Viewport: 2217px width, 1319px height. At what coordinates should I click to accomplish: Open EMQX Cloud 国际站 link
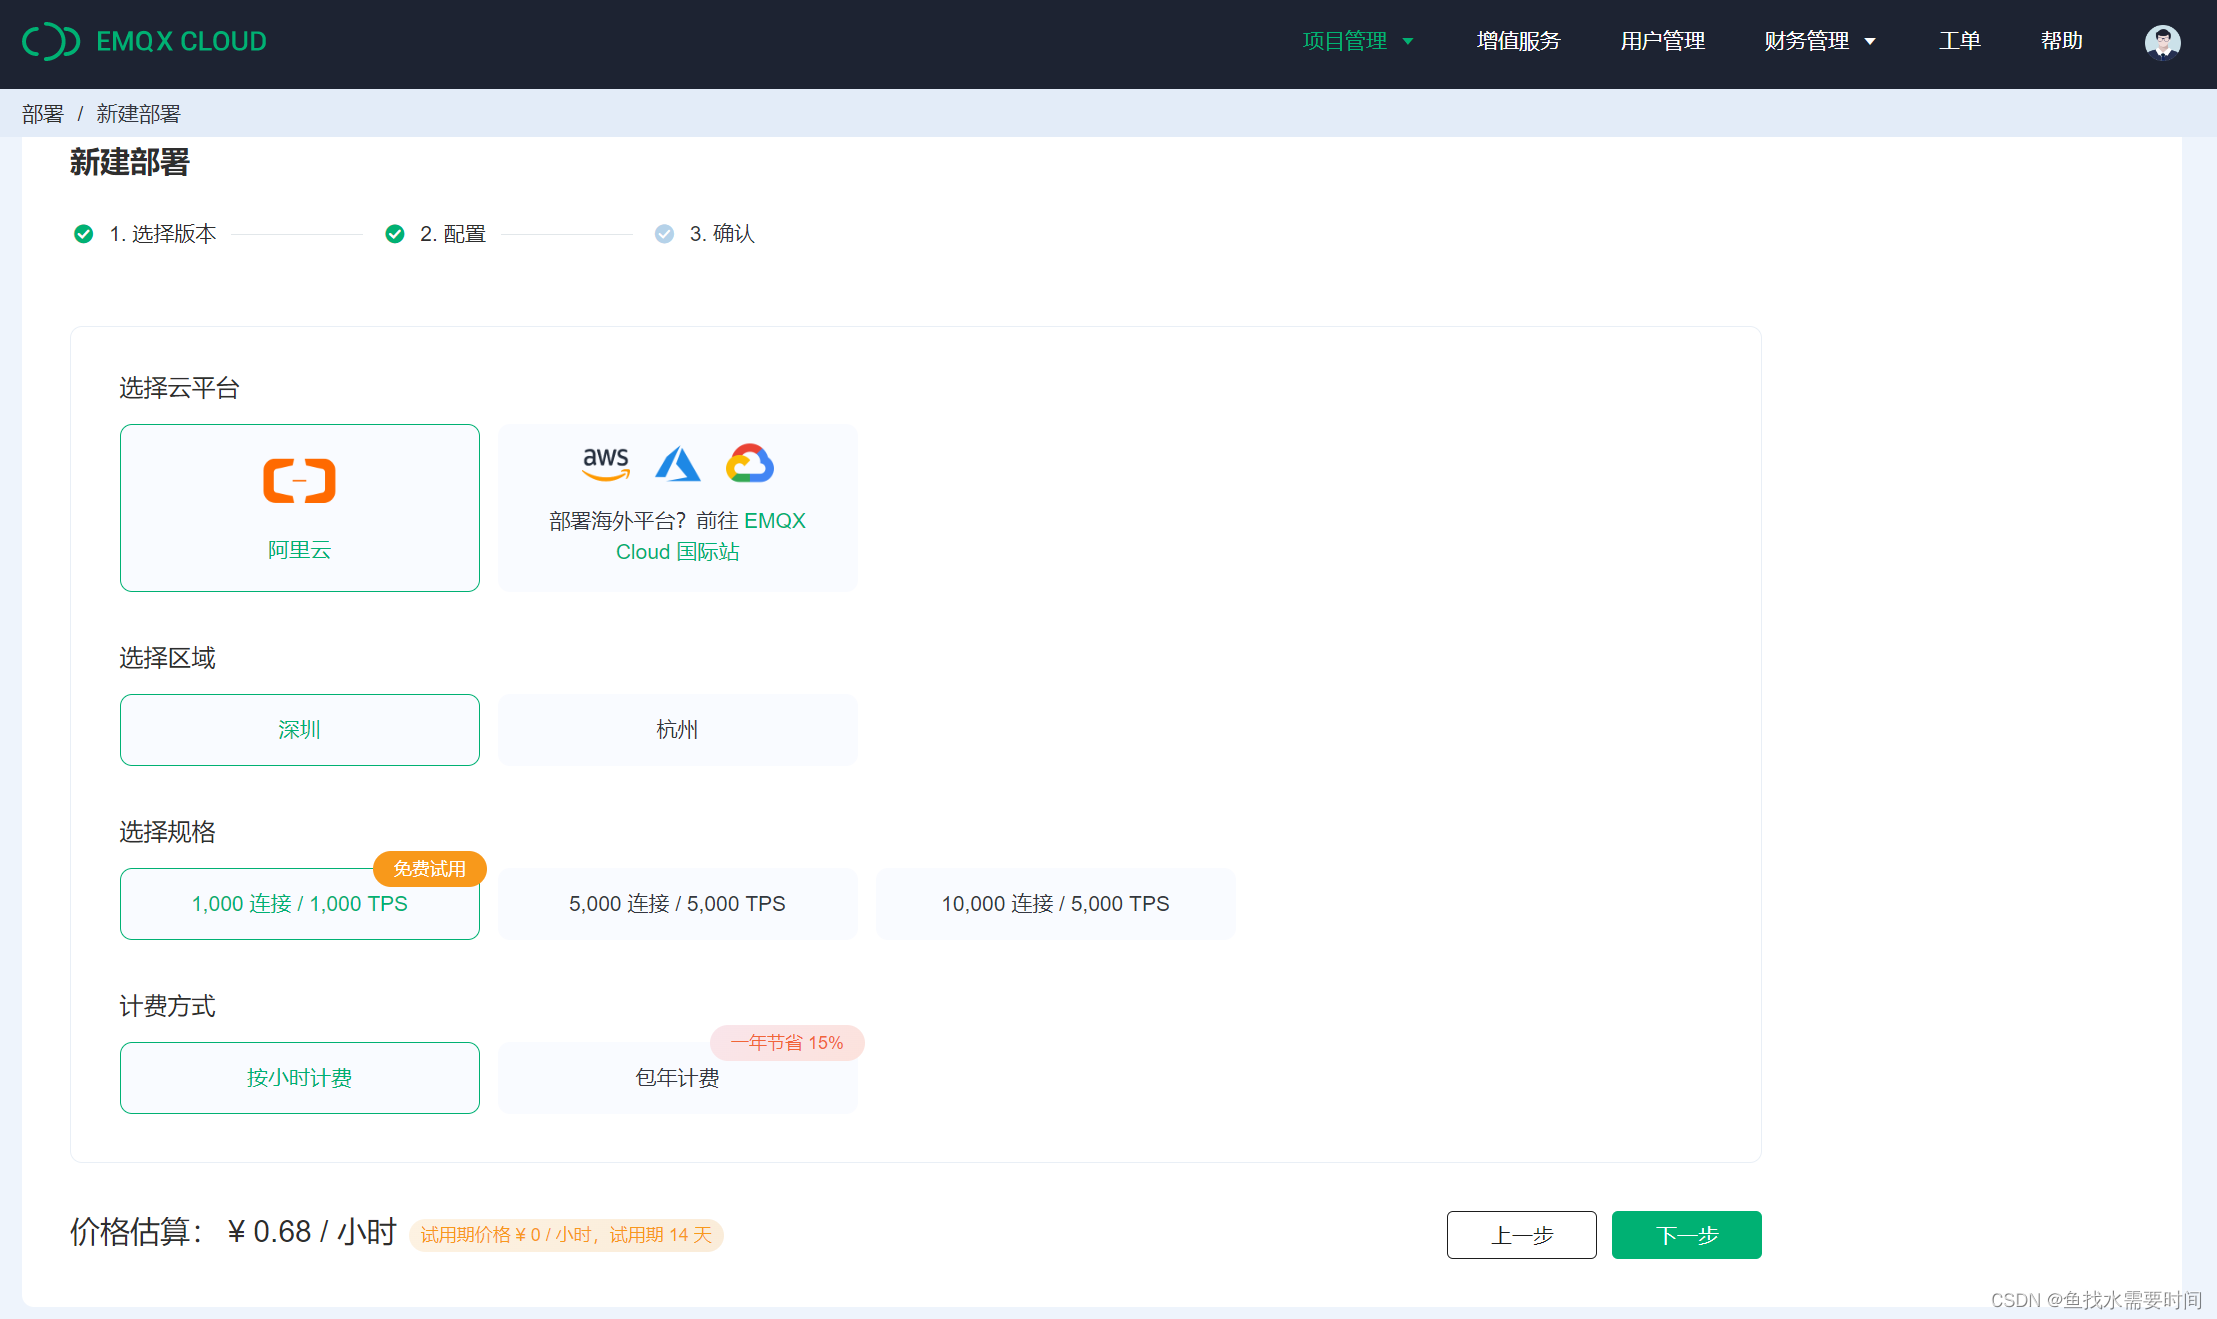tap(677, 552)
